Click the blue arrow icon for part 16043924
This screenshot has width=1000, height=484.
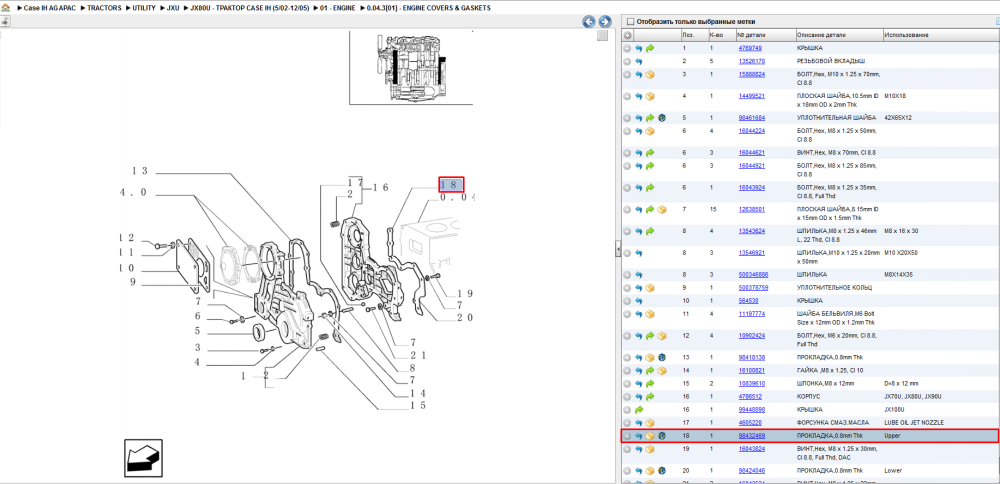click(x=638, y=187)
